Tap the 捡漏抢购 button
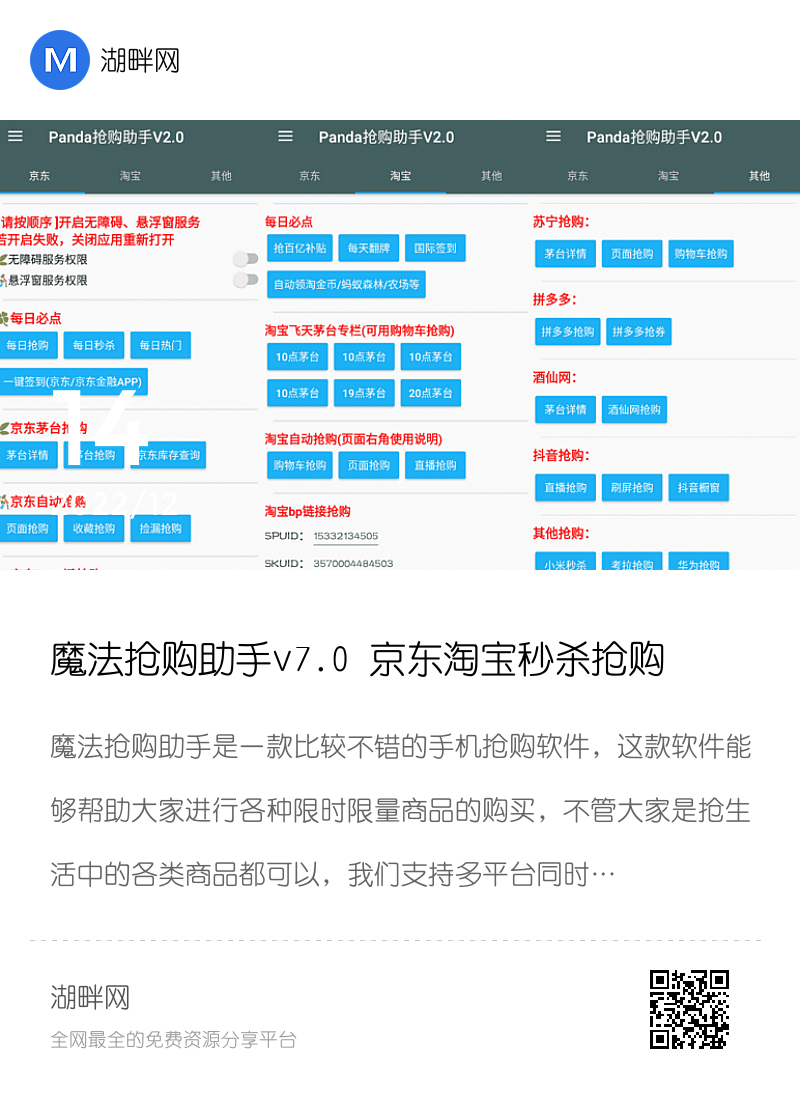The image size is (800, 1120). (x=160, y=529)
